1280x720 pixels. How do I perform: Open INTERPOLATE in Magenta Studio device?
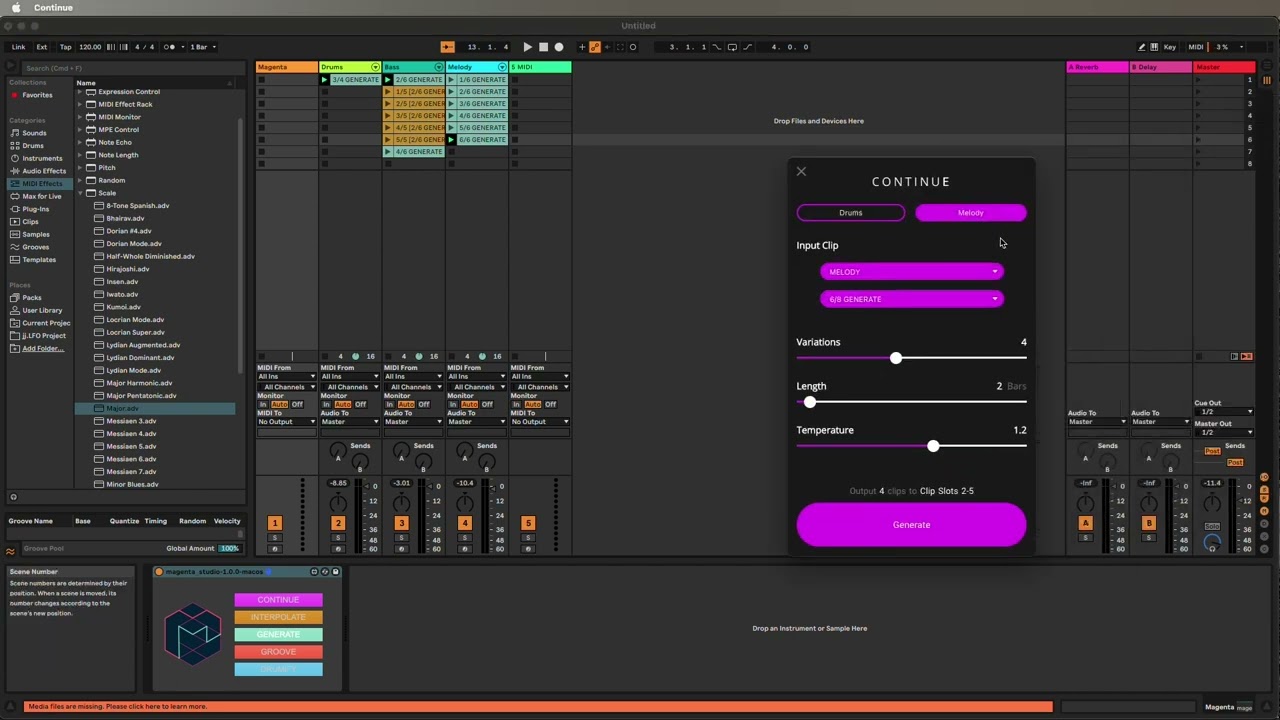[278, 617]
